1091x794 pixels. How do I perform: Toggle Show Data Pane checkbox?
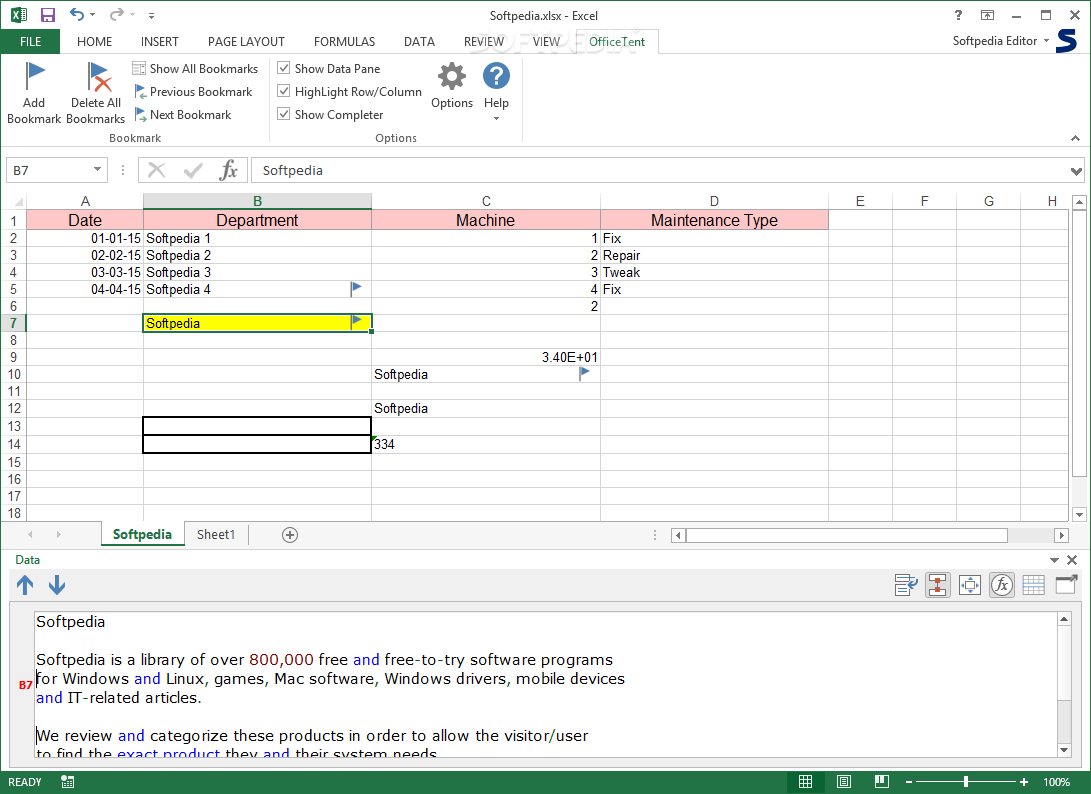tap(284, 68)
